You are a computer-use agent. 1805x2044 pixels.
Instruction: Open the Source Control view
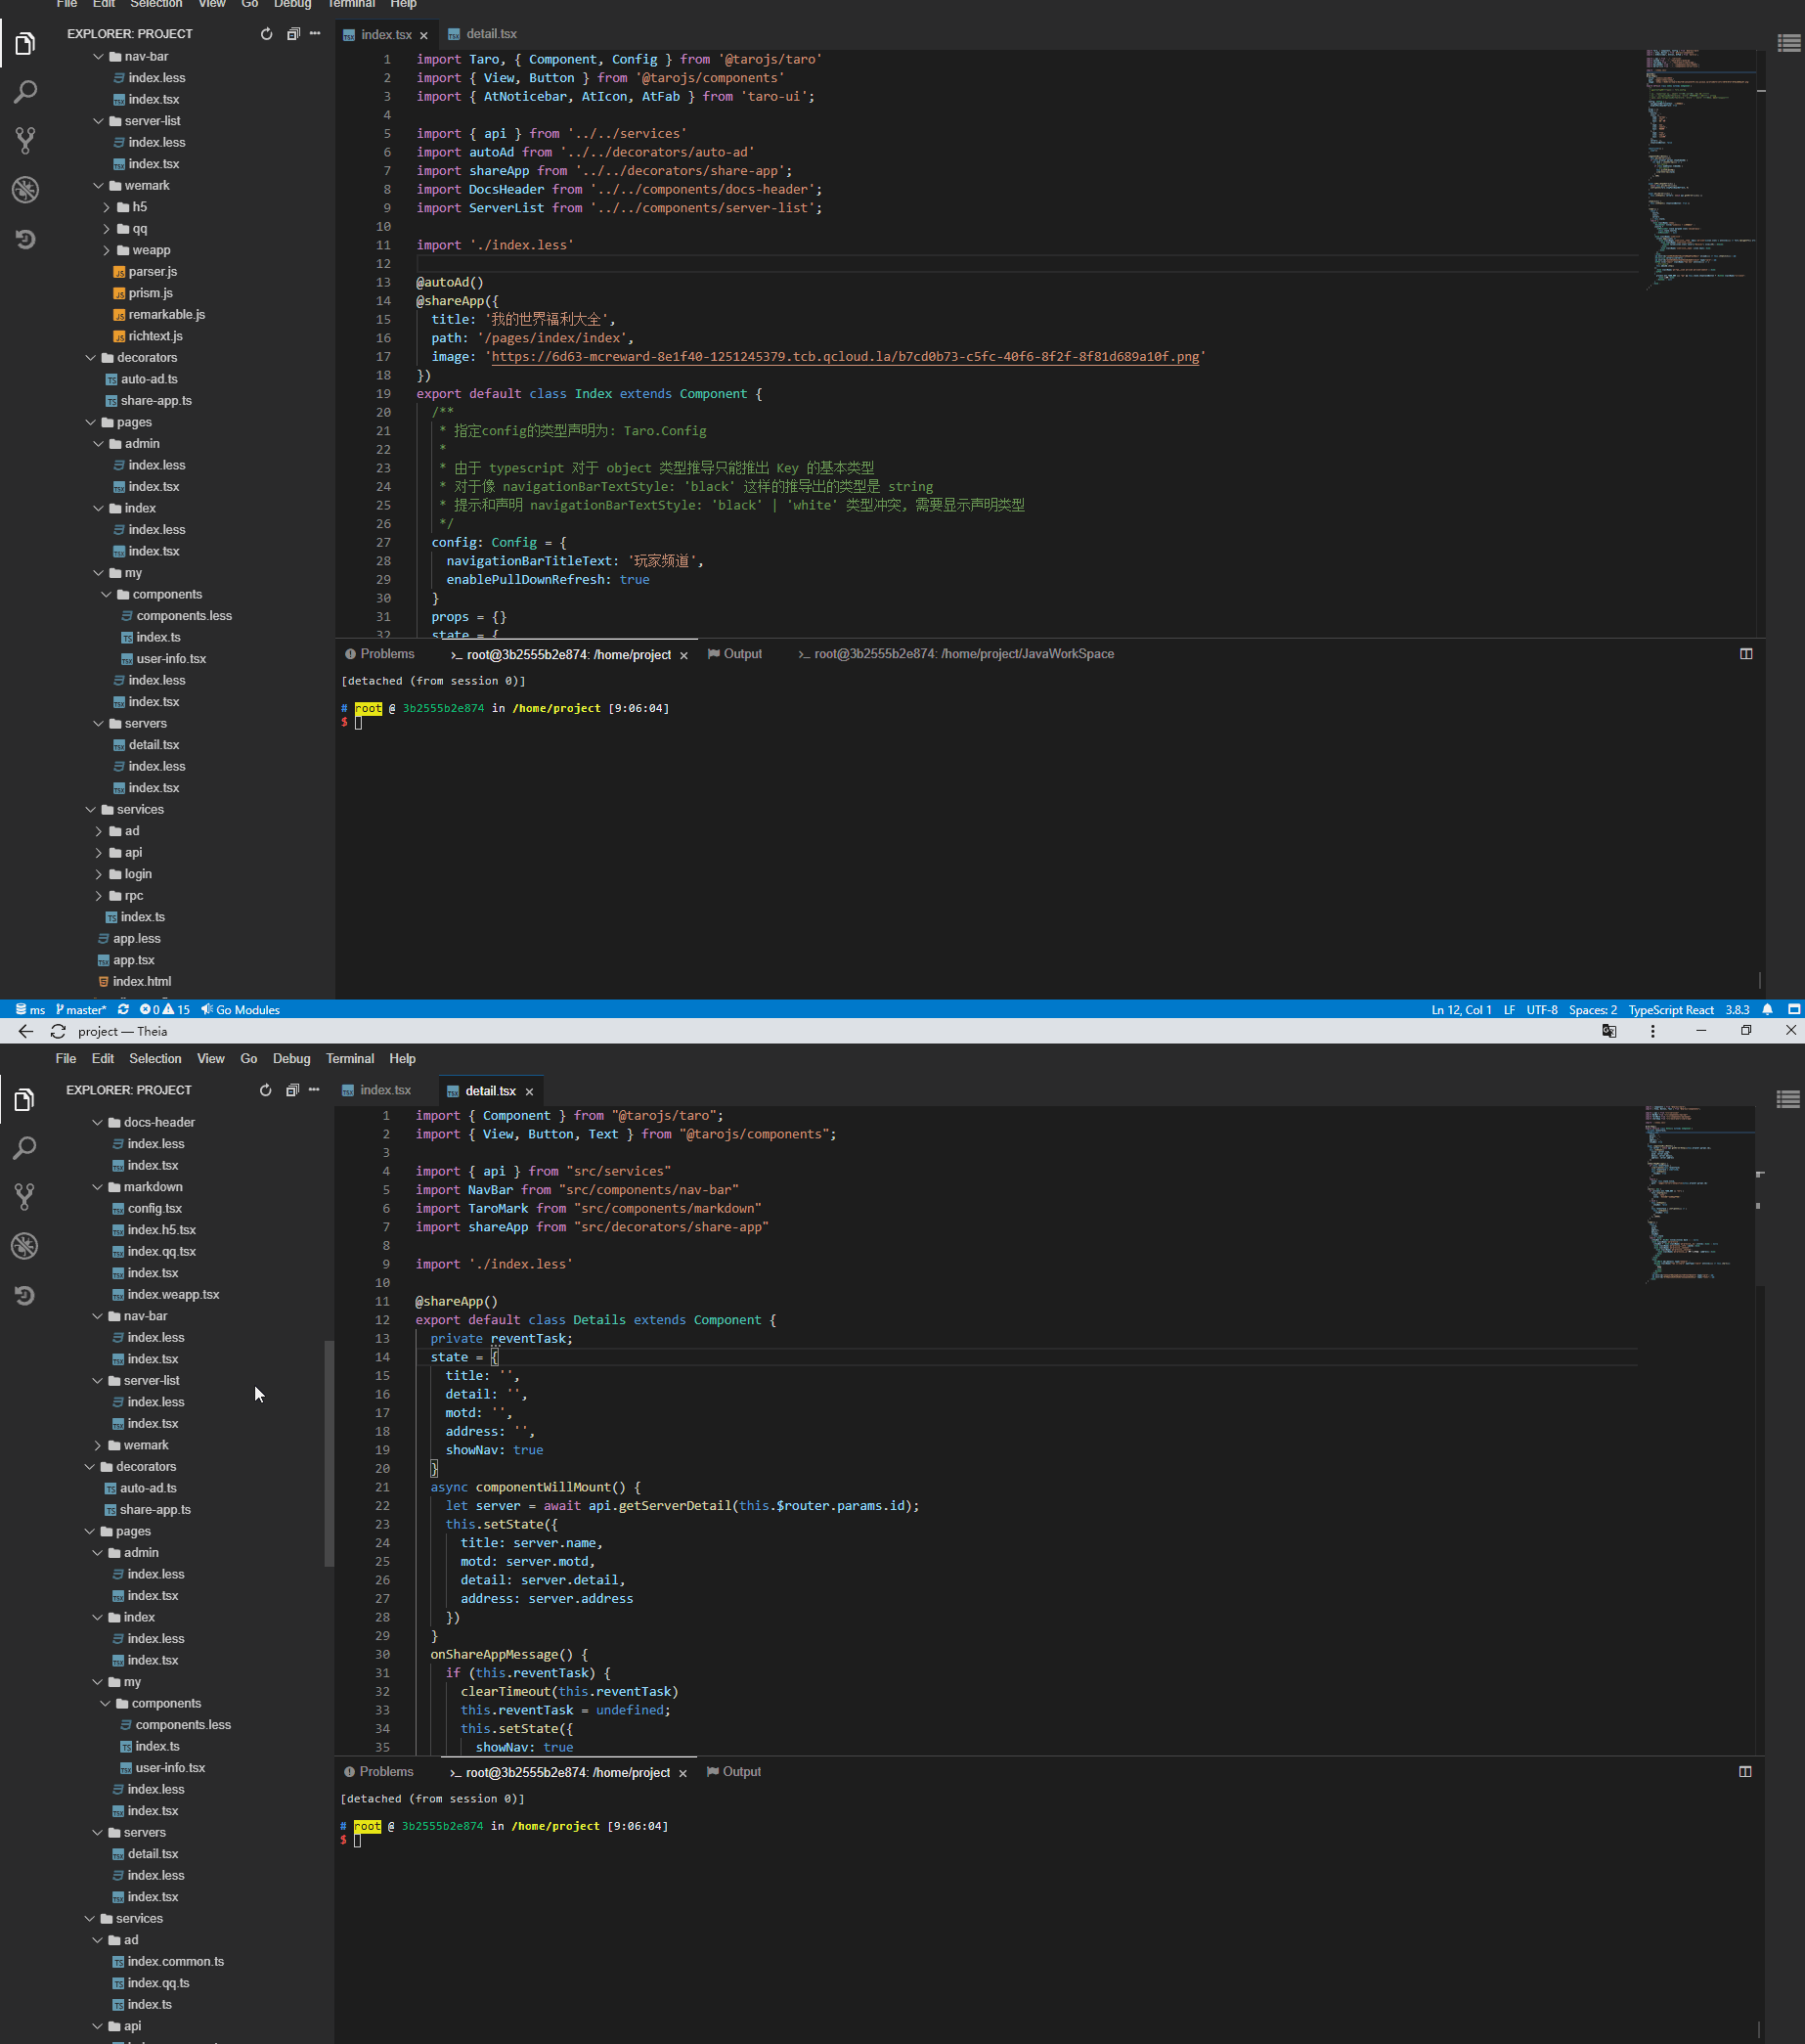(x=25, y=140)
